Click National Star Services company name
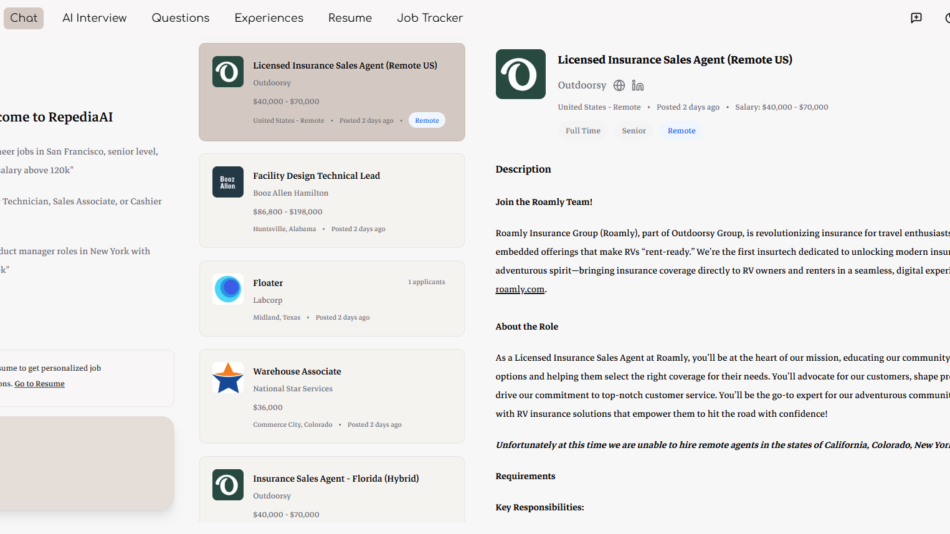Image resolution: width=950 pixels, height=534 pixels. pyautogui.click(x=293, y=389)
